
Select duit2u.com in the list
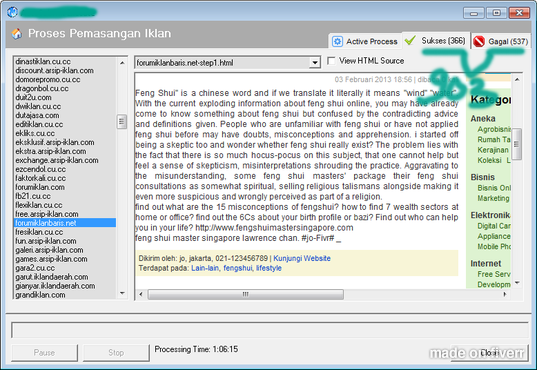point(65,97)
